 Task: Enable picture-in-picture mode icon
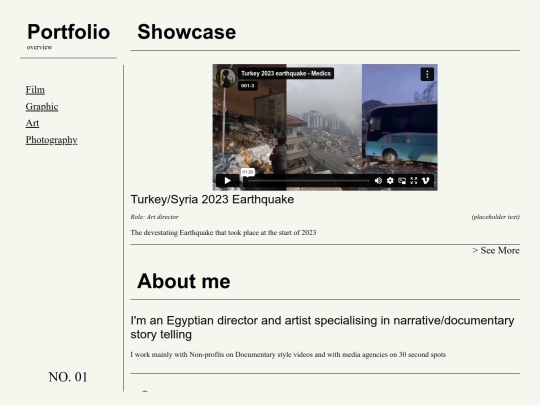pyautogui.click(x=402, y=180)
